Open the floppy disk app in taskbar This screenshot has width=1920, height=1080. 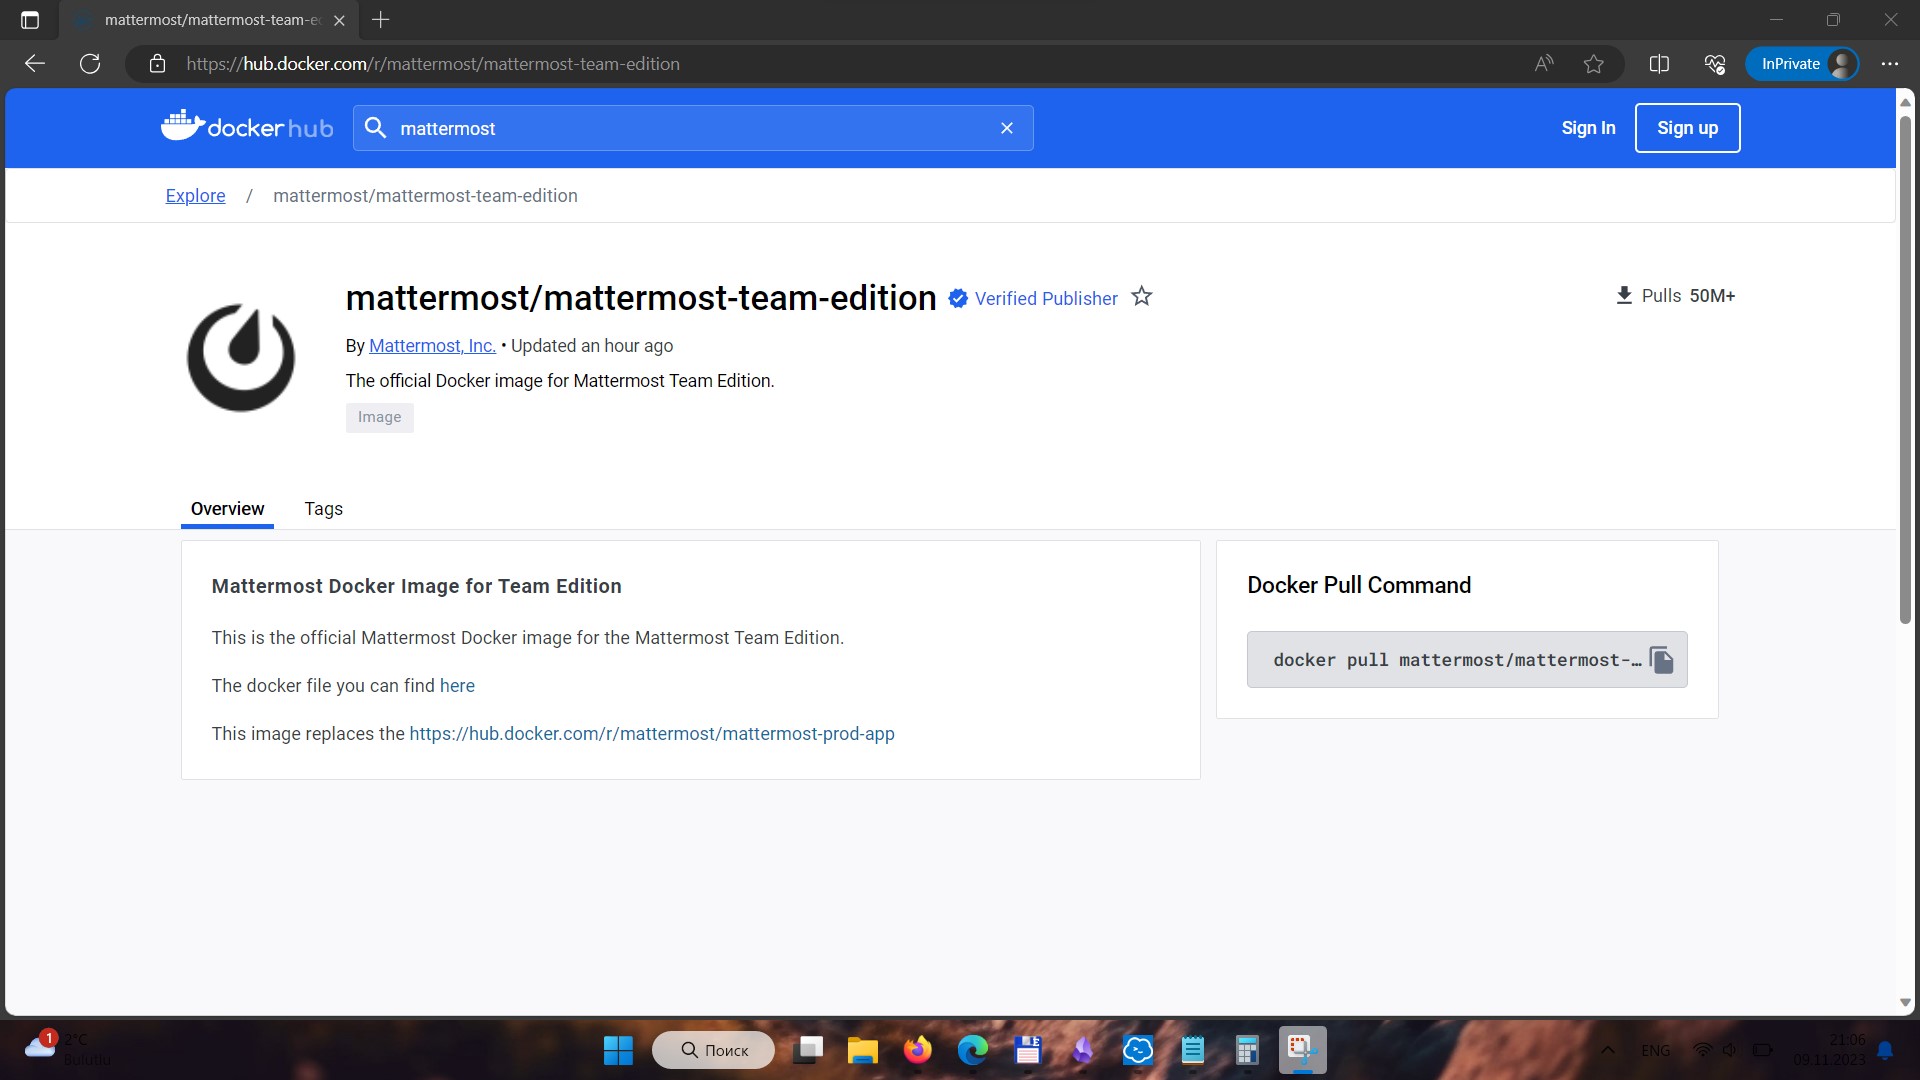(x=1027, y=1050)
